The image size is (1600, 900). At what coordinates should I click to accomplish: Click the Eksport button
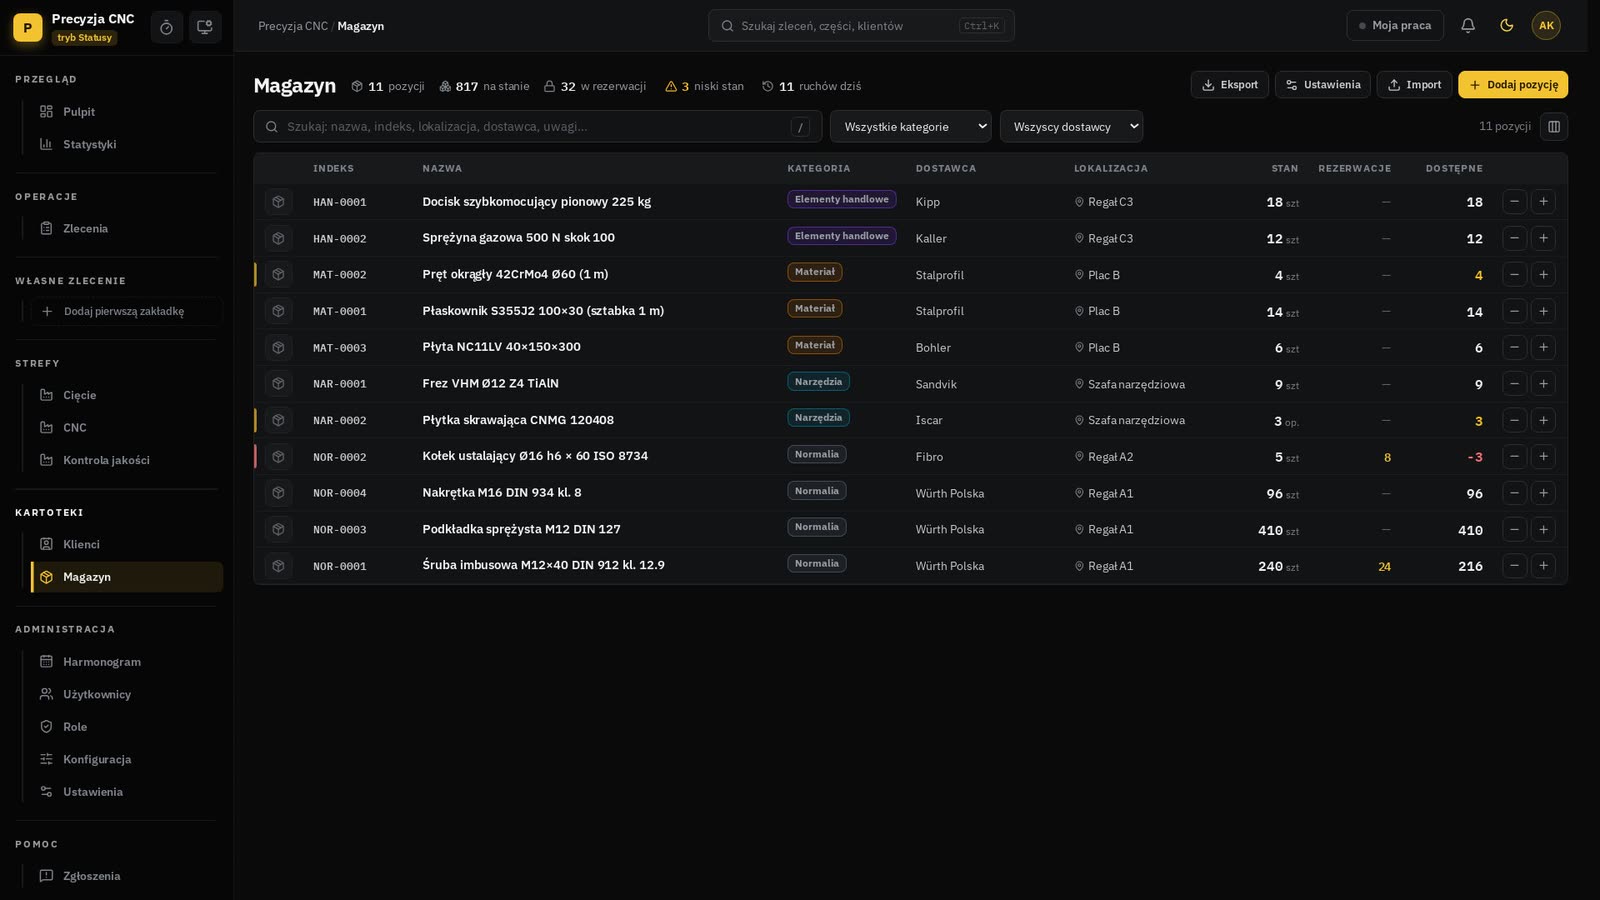(x=1230, y=85)
